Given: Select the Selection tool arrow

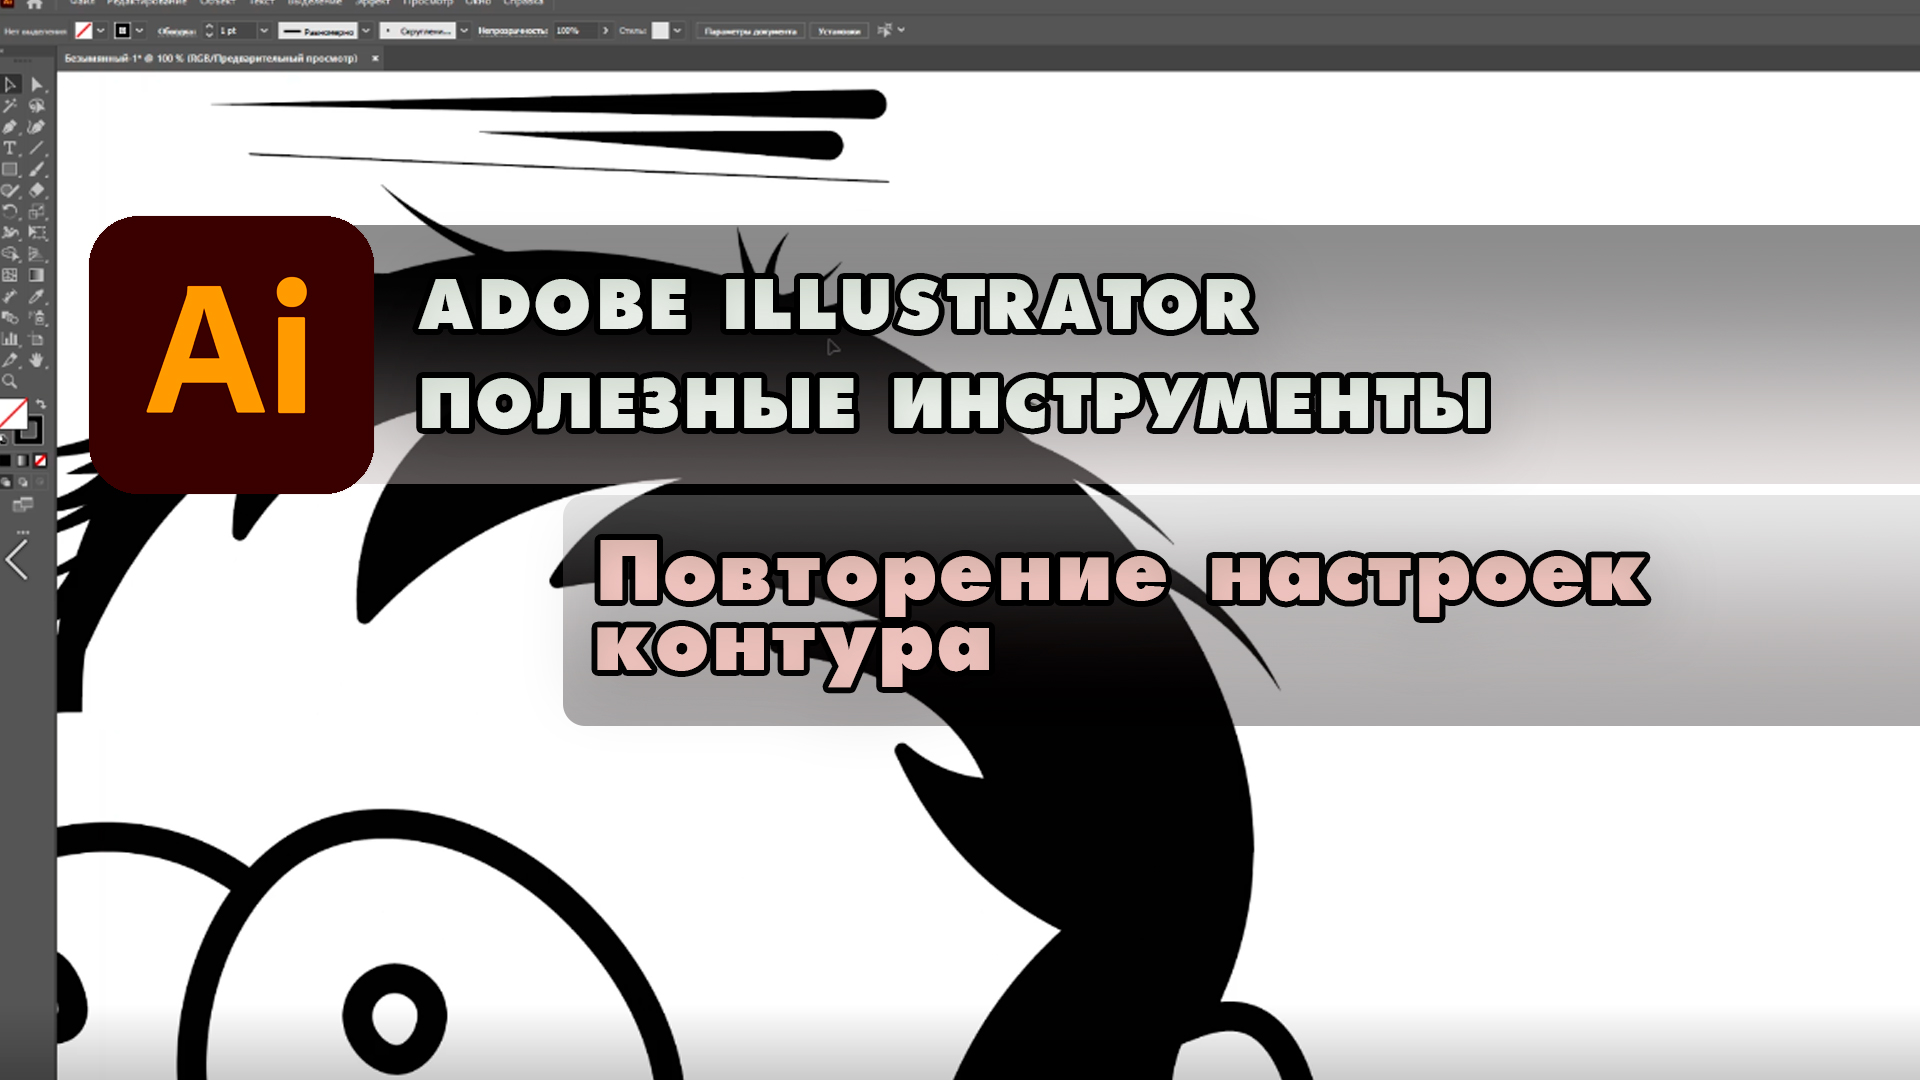Looking at the screenshot, I should [11, 85].
